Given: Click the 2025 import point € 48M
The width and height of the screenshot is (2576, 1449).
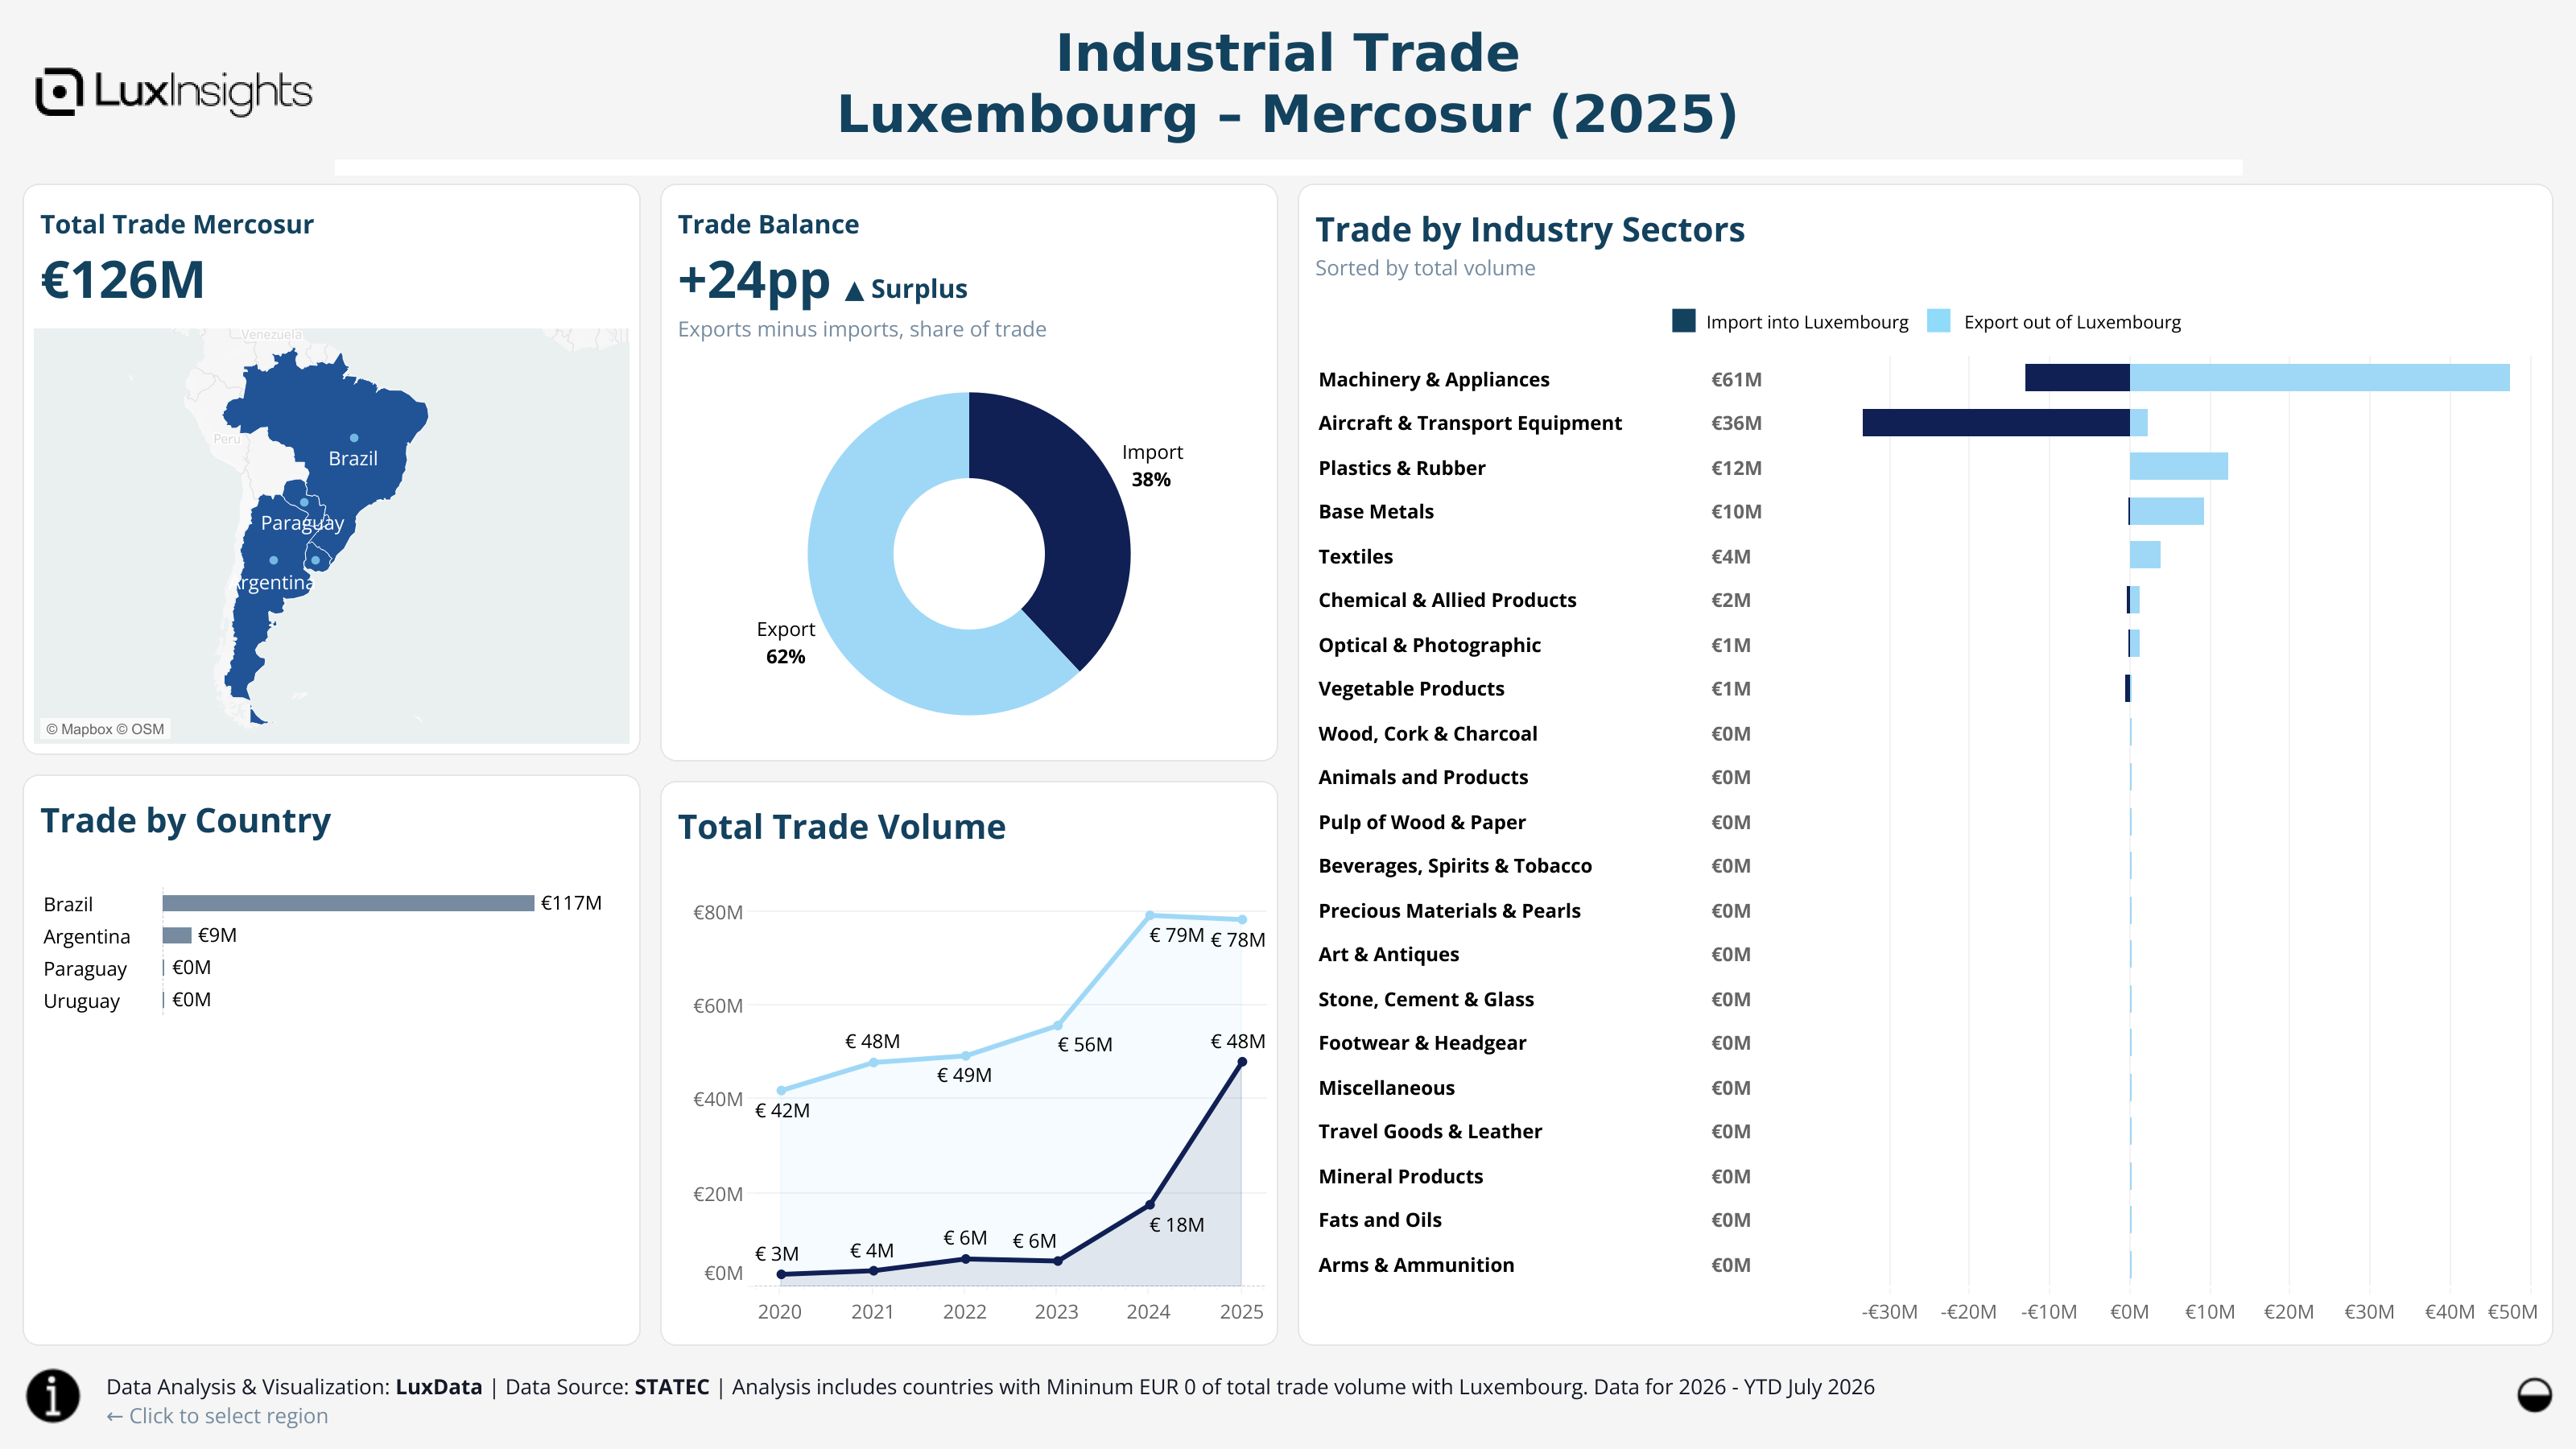Looking at the screenshot, I should pyautogui.click(x=1242, y=1062).
